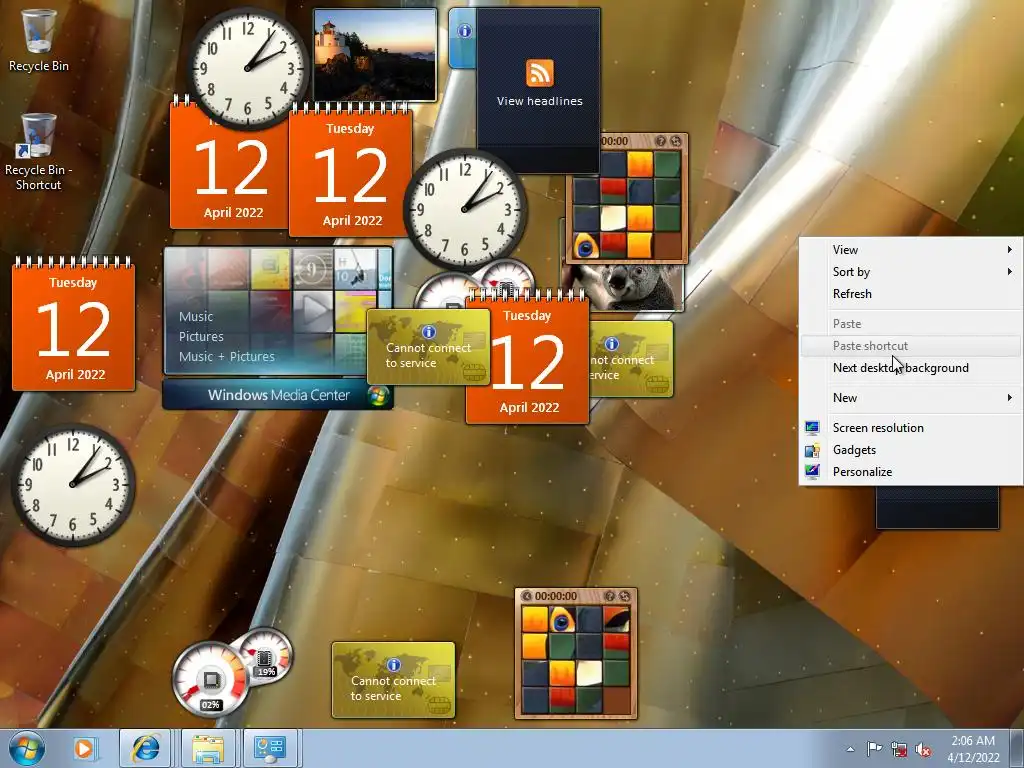Click the Gadgets icon in the context menu
This screenshot has width=1024, height=768.
812,450
